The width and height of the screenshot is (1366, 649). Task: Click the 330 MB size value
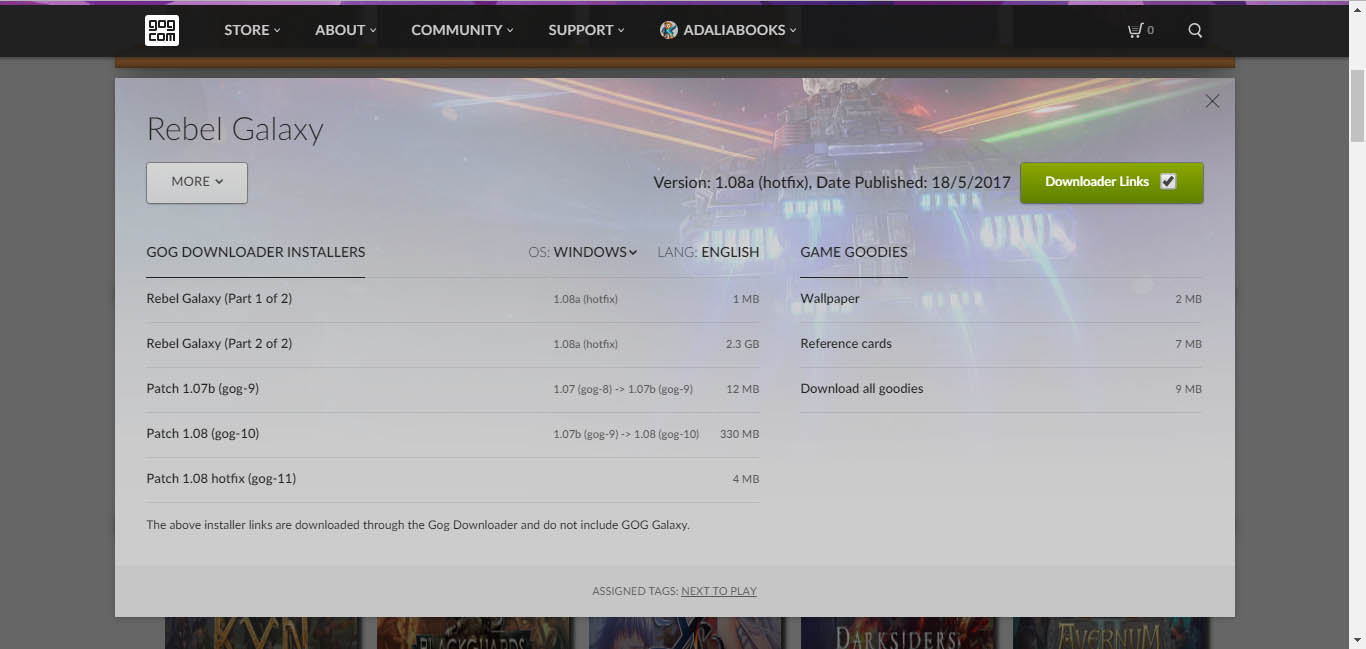pos(739,434)
